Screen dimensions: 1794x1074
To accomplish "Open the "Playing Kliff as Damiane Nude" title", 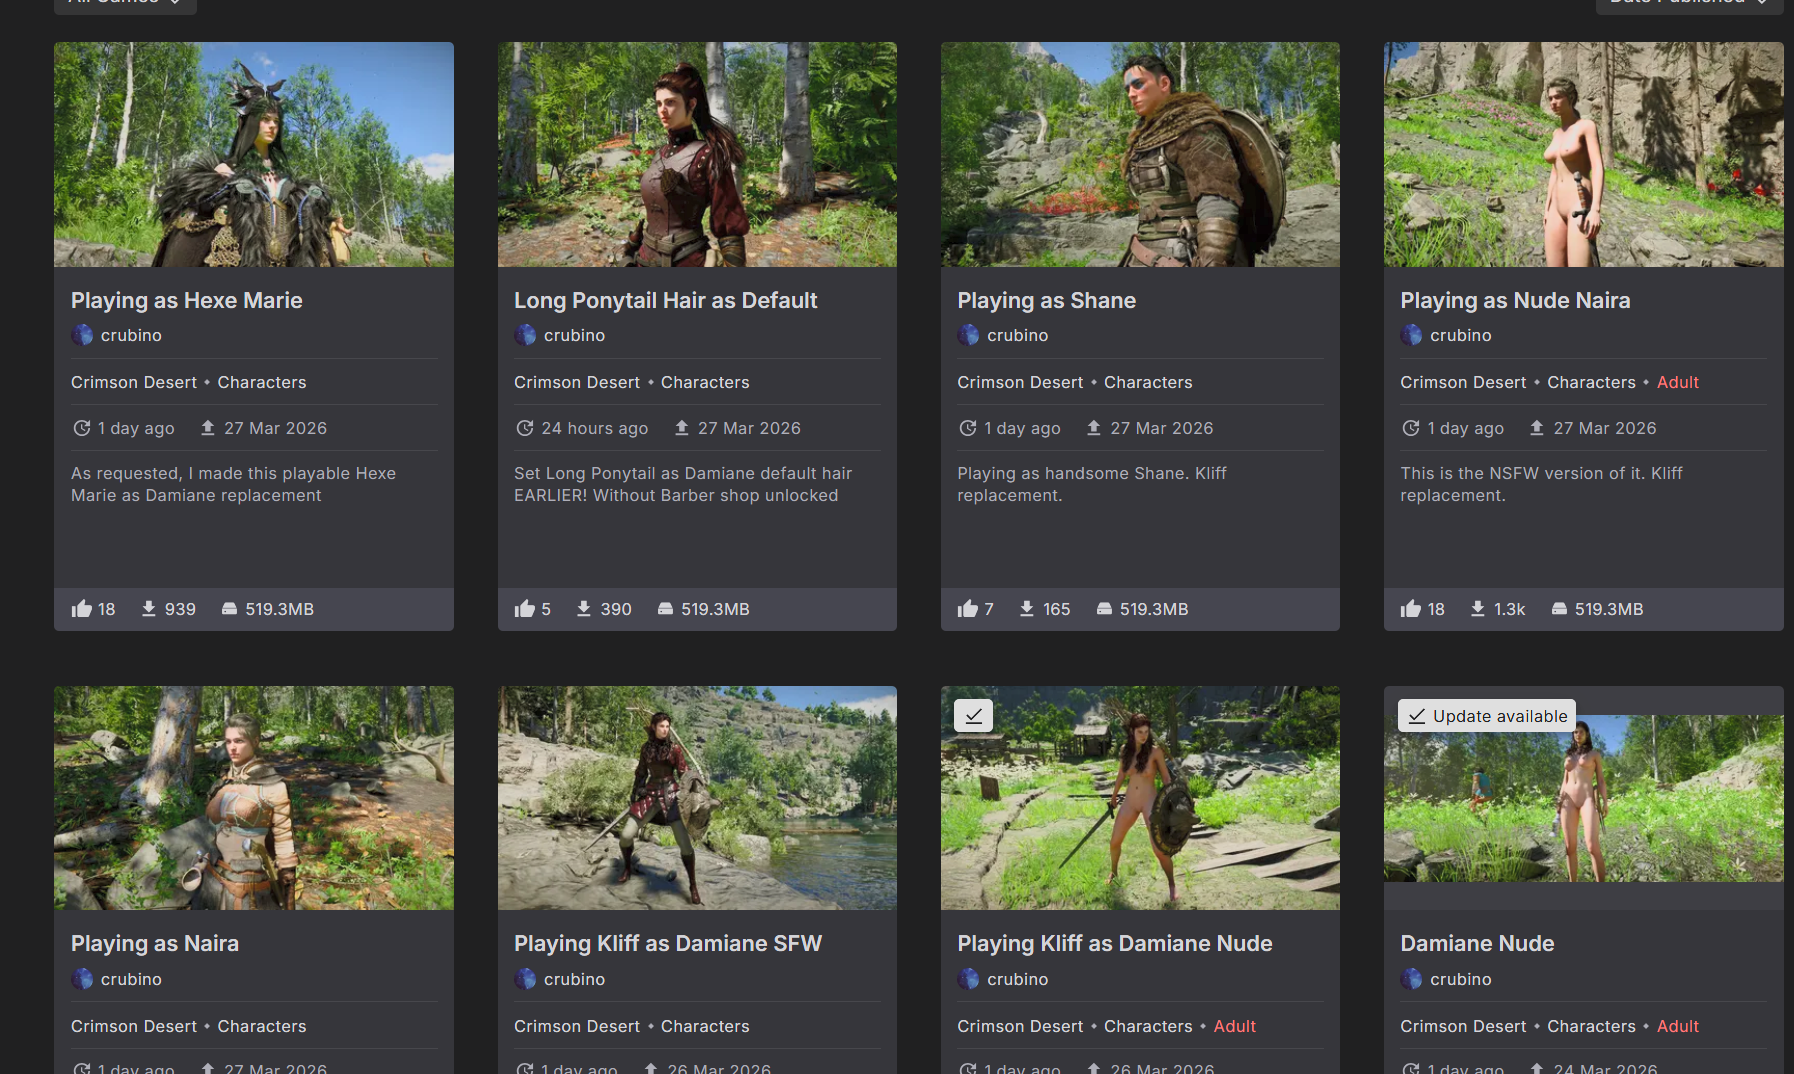I will tap(1115, 943).
